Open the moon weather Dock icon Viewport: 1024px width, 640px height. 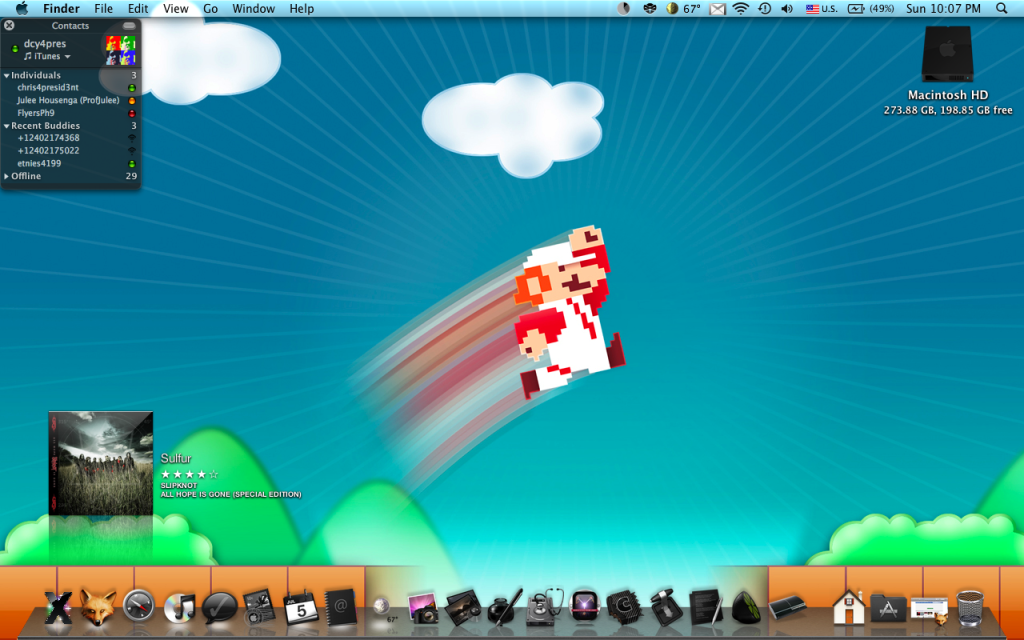point(383,609)
